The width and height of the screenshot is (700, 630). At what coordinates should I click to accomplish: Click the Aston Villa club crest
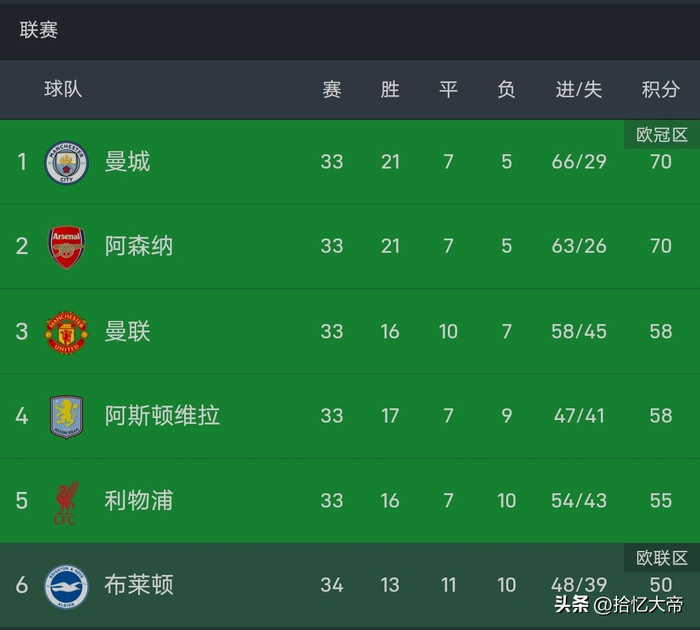(x=67, y=416)
